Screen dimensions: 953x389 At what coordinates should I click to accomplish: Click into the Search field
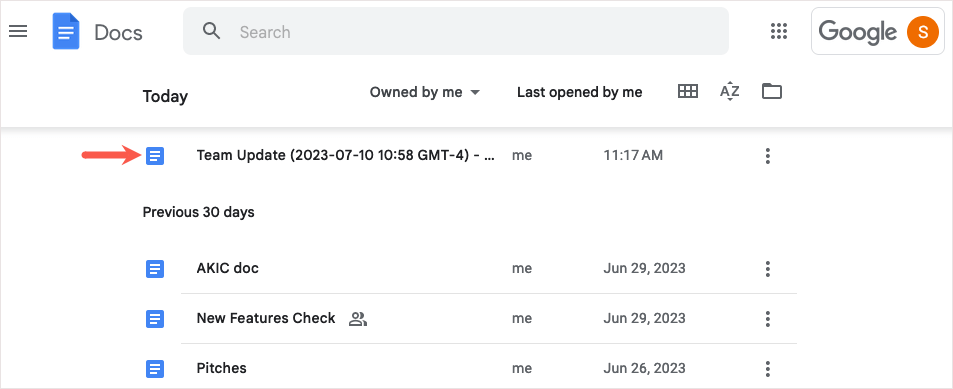(x=456, y=32)
